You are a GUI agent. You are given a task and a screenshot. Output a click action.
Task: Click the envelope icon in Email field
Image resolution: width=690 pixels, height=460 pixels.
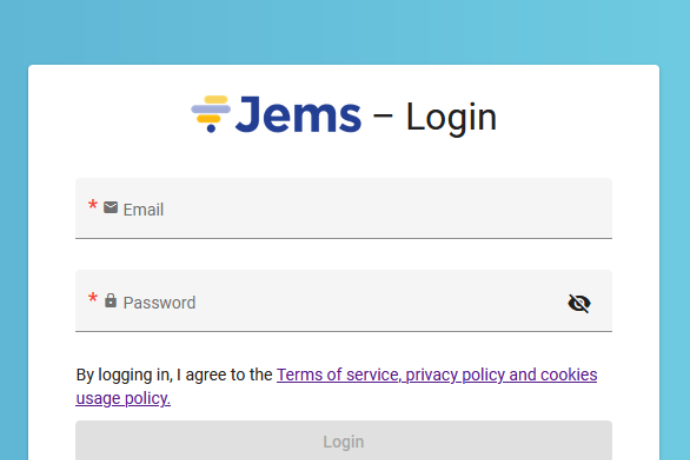pyautogui.click(x=111, y=208)
